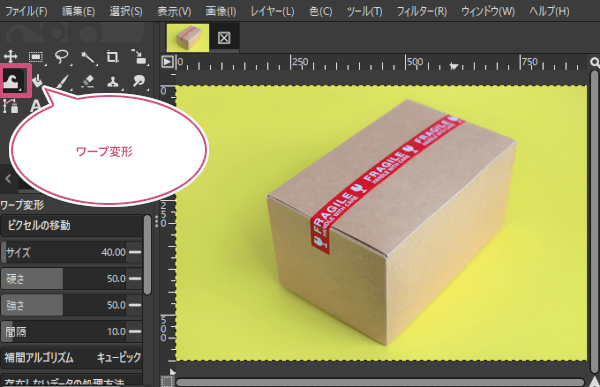Click the 40.00 size value
The image size is (600, 387).
click(113, 253)
